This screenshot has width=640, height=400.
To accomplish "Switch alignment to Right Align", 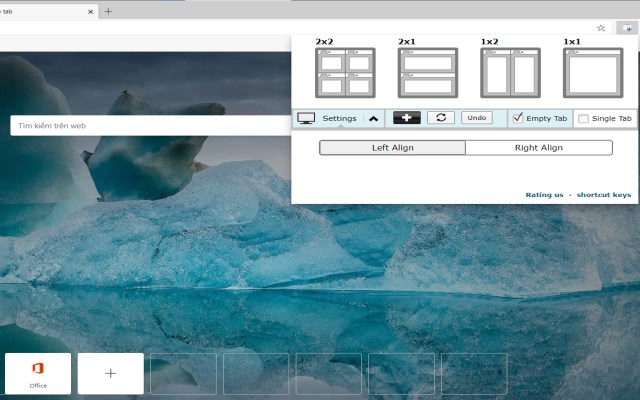I will [x=539, y=148].
